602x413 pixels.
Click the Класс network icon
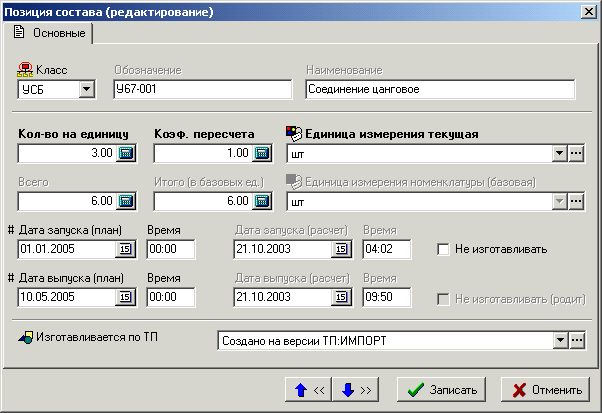(26, 71)
